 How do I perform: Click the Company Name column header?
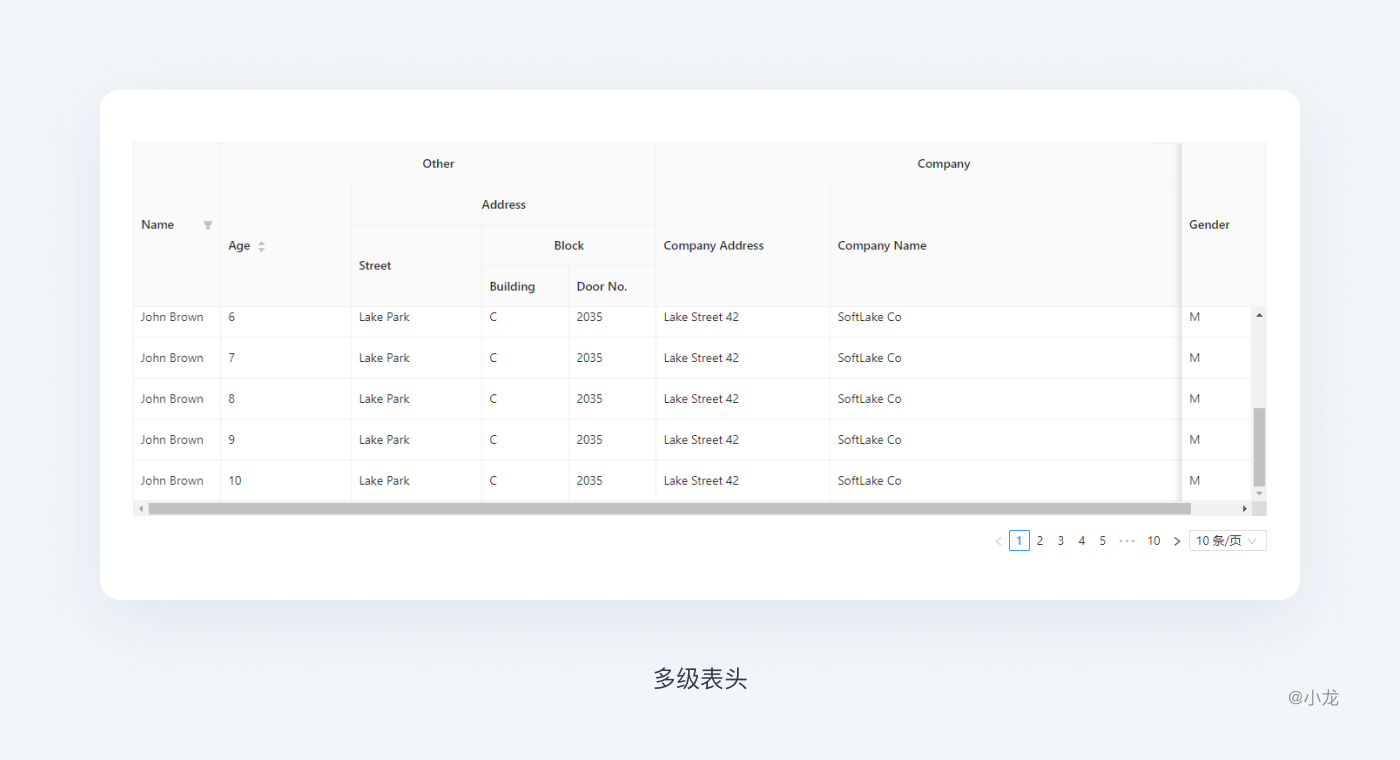(882, 246)
